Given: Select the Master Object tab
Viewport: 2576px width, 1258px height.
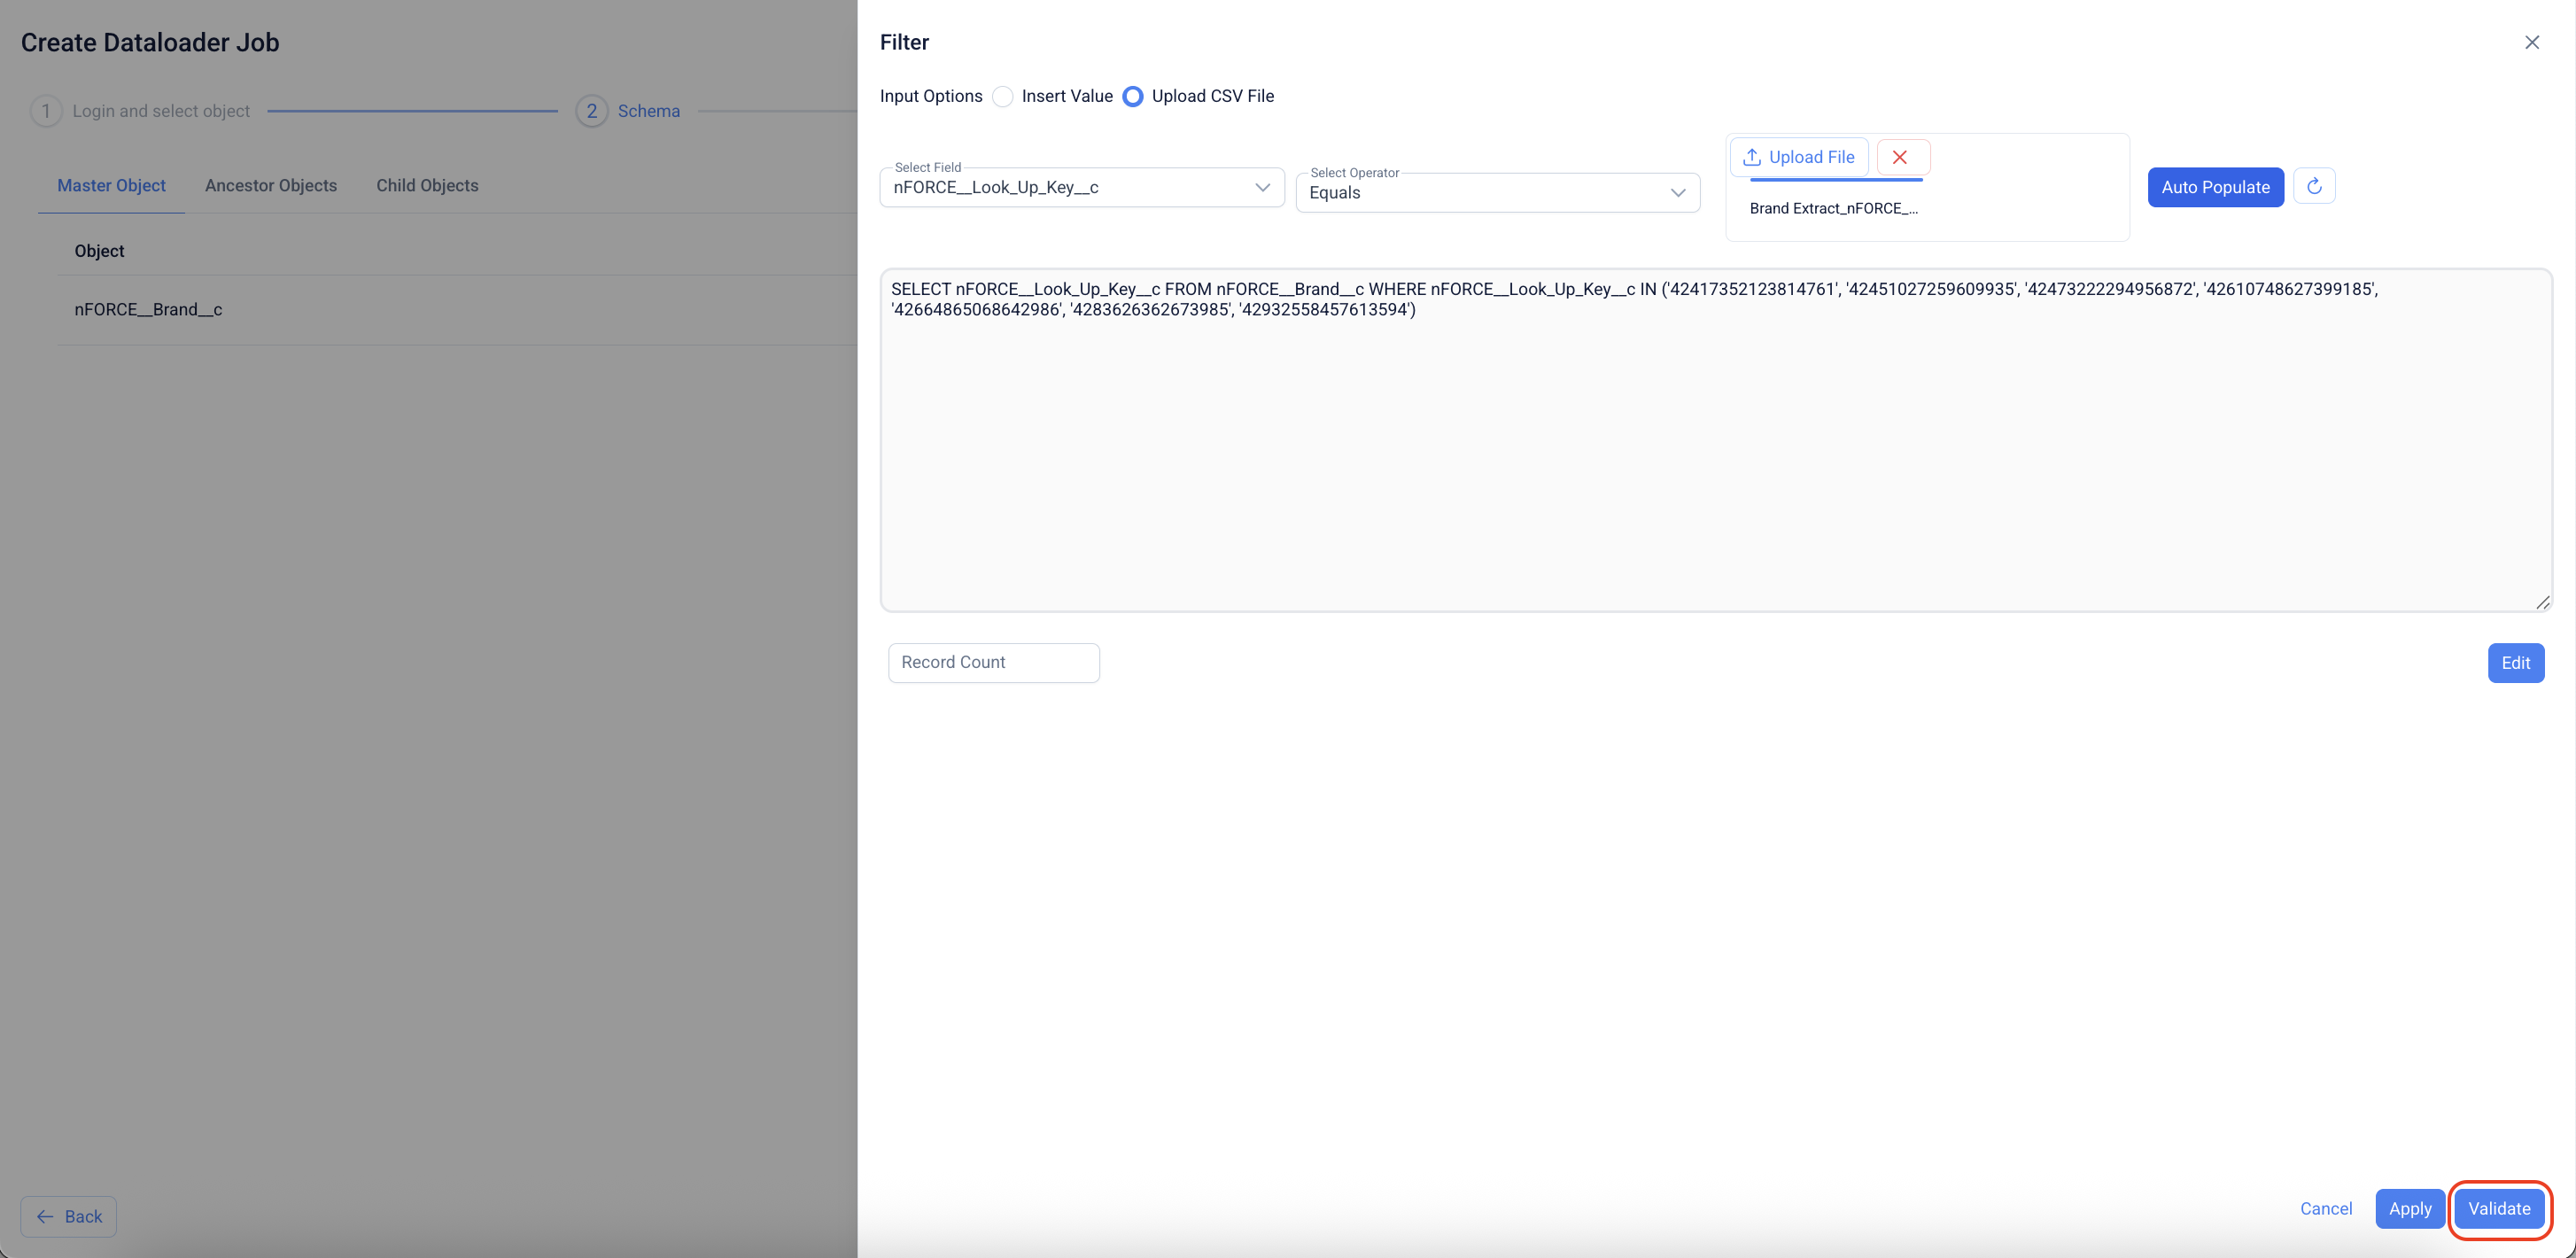Looking at the screenshot, I should click(x=111, y=185).
